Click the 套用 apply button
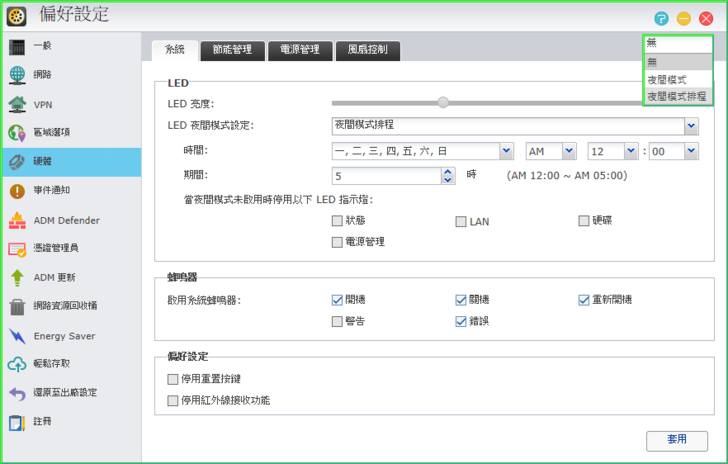The height and width of the screenshot is (464, 728). coord(677,440)
